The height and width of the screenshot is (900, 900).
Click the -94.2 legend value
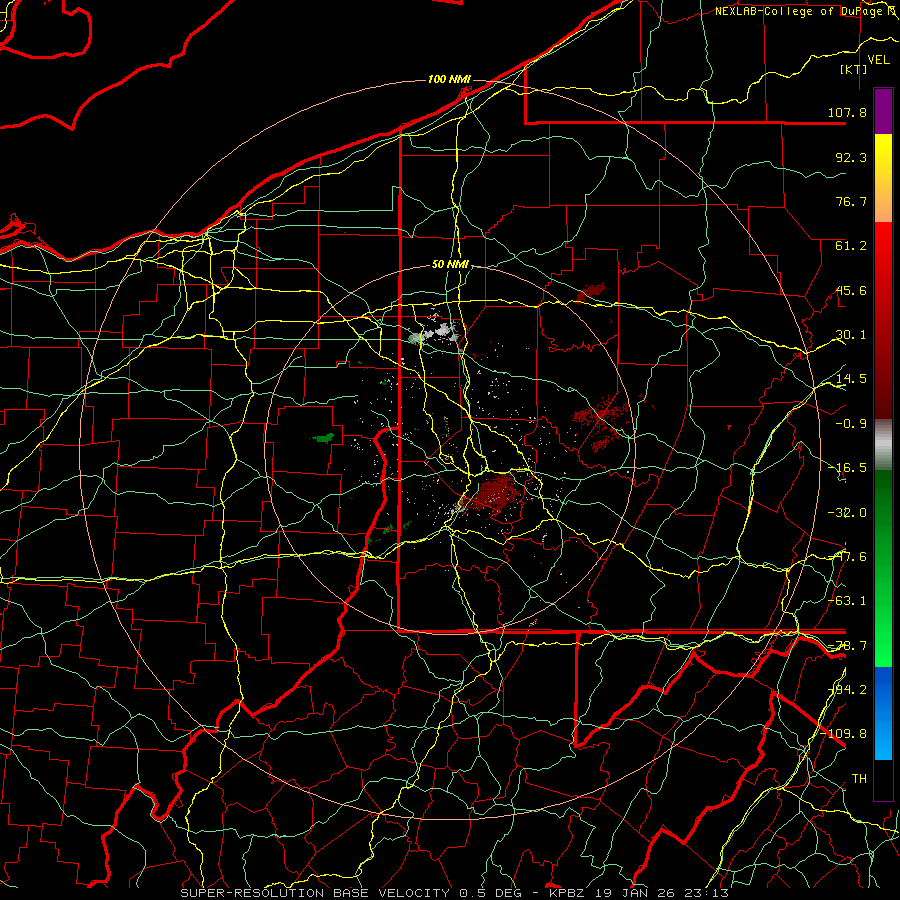click(847, 690)
